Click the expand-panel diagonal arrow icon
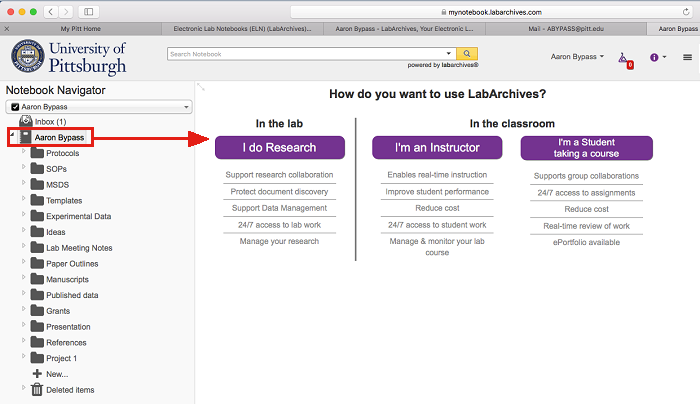Image resolution: width=700 pixels, height=404 pixels. pyautogui.click(x=201, y=87)
